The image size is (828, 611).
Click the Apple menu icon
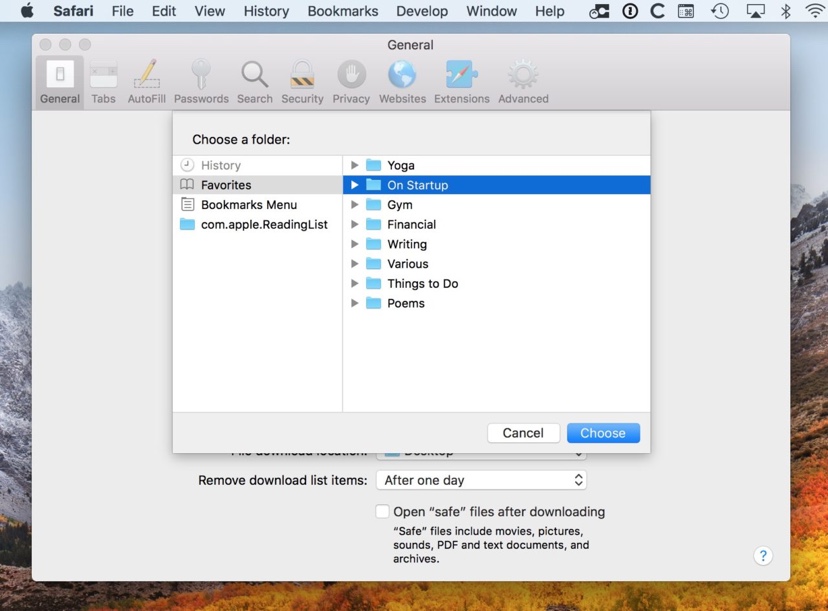27,11
